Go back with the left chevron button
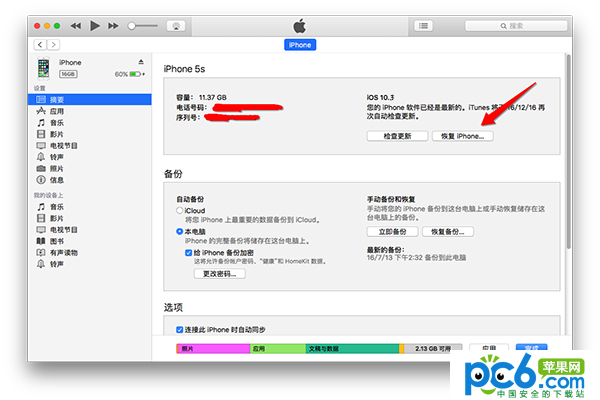Image resolution: width=600 pixels, height=400 pixels. point(39,45)
